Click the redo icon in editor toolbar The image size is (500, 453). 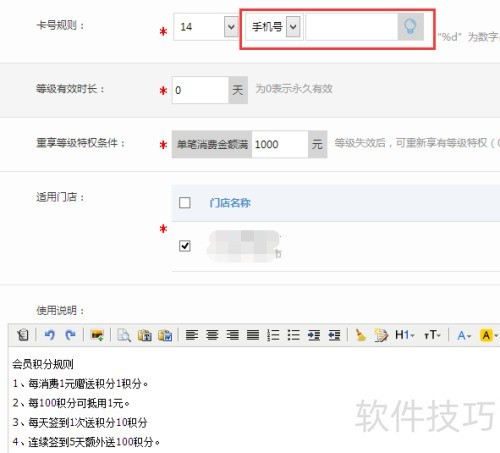click(70, 335)
